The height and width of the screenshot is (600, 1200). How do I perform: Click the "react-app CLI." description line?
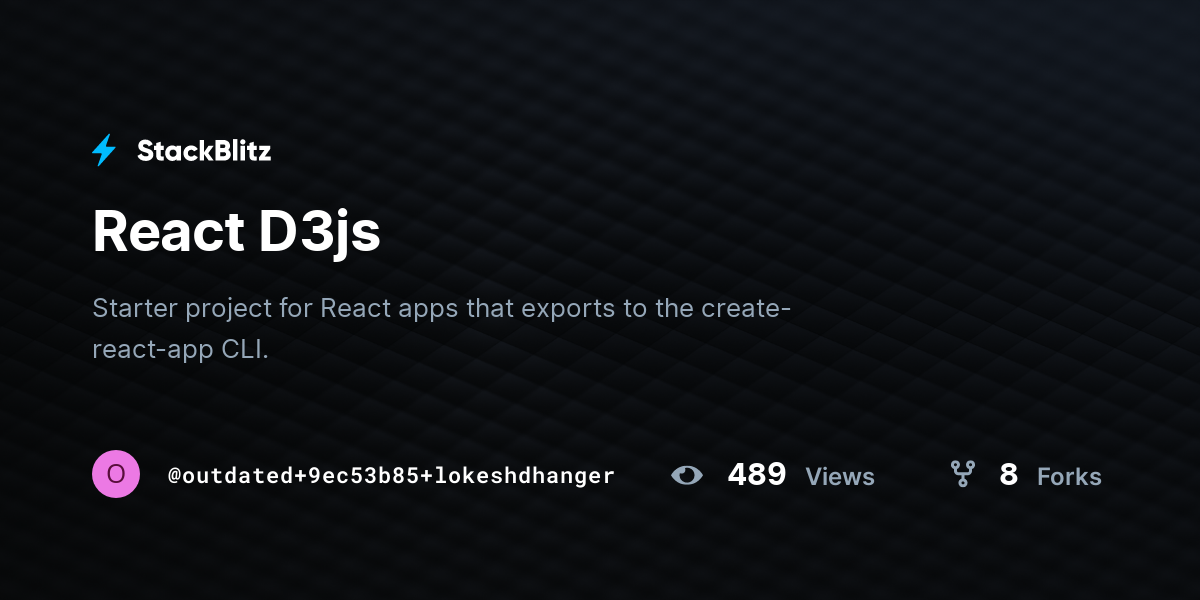coord(181,351)
